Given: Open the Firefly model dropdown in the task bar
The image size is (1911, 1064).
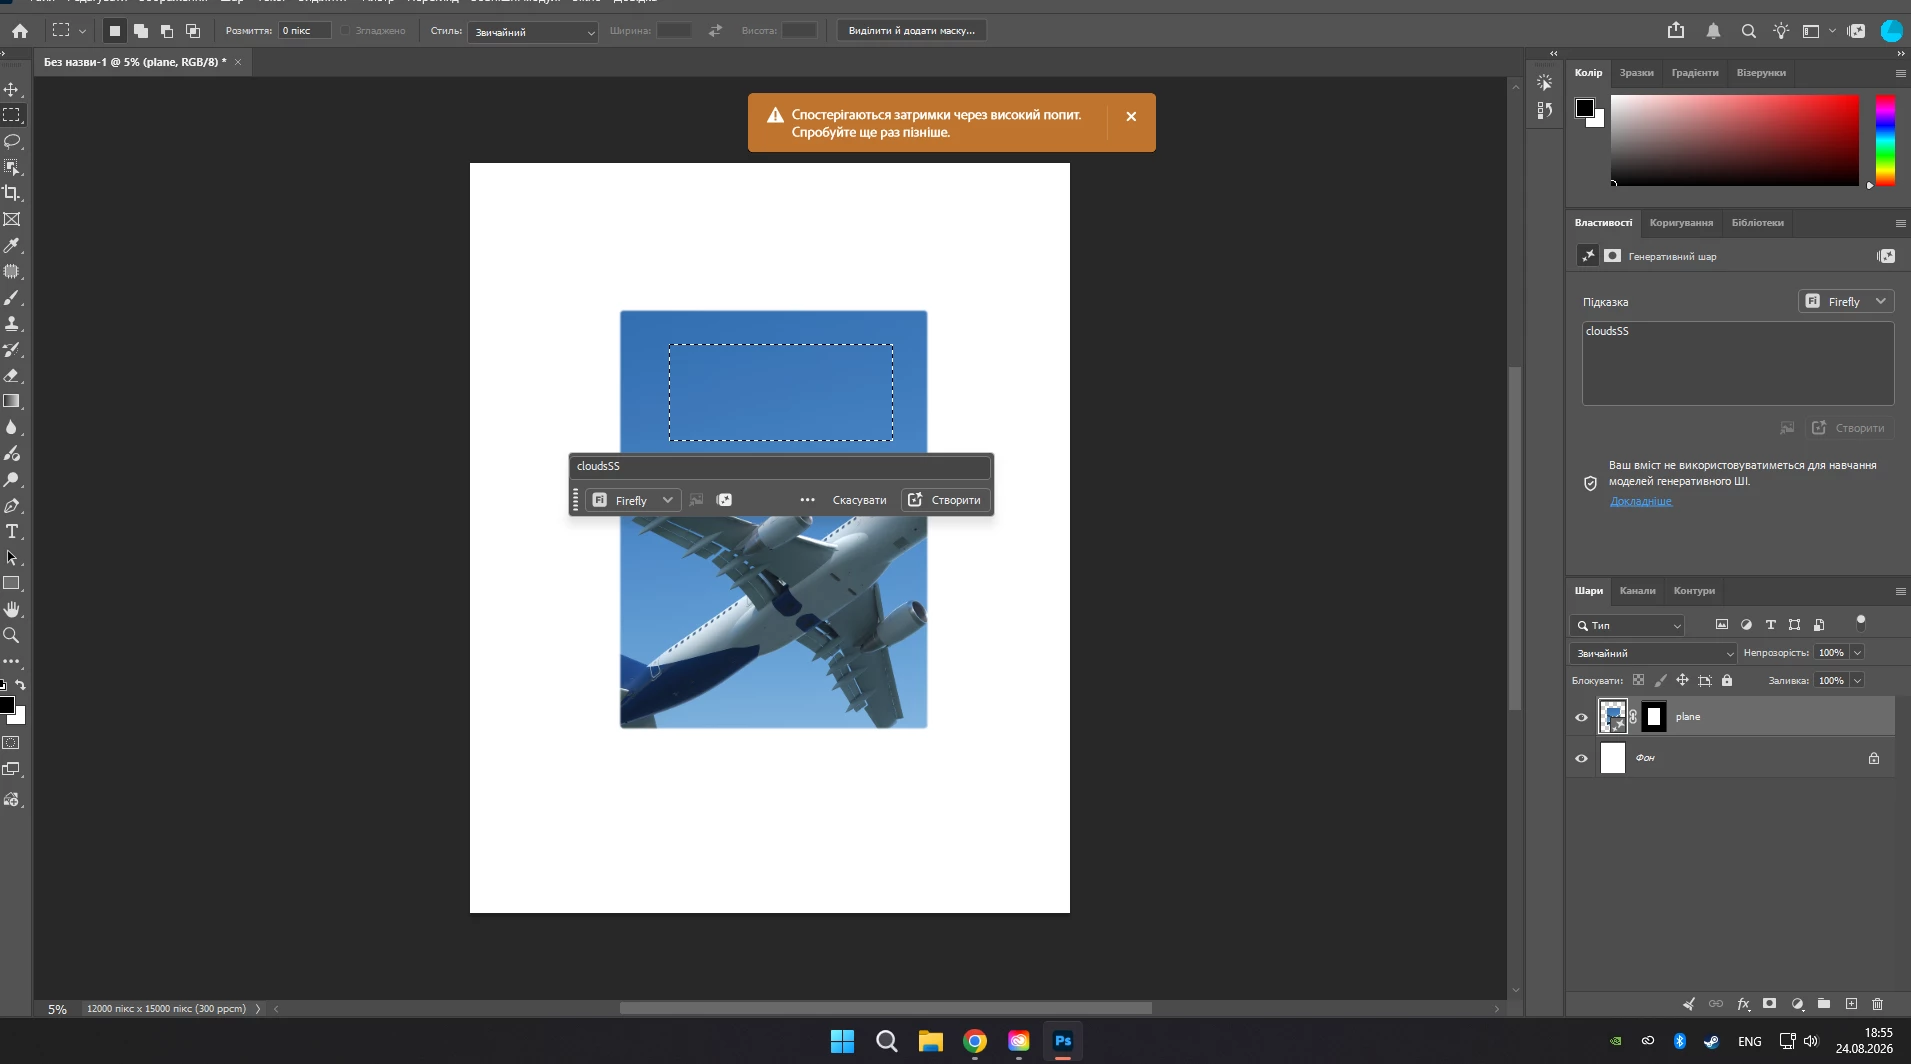Looking at the screenshot, I should point(633,500).
